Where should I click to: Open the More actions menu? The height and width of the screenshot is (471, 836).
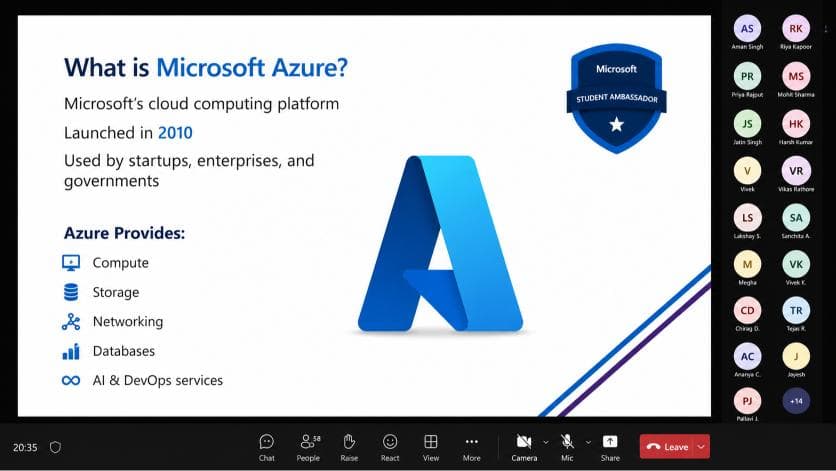pos(471,447)
